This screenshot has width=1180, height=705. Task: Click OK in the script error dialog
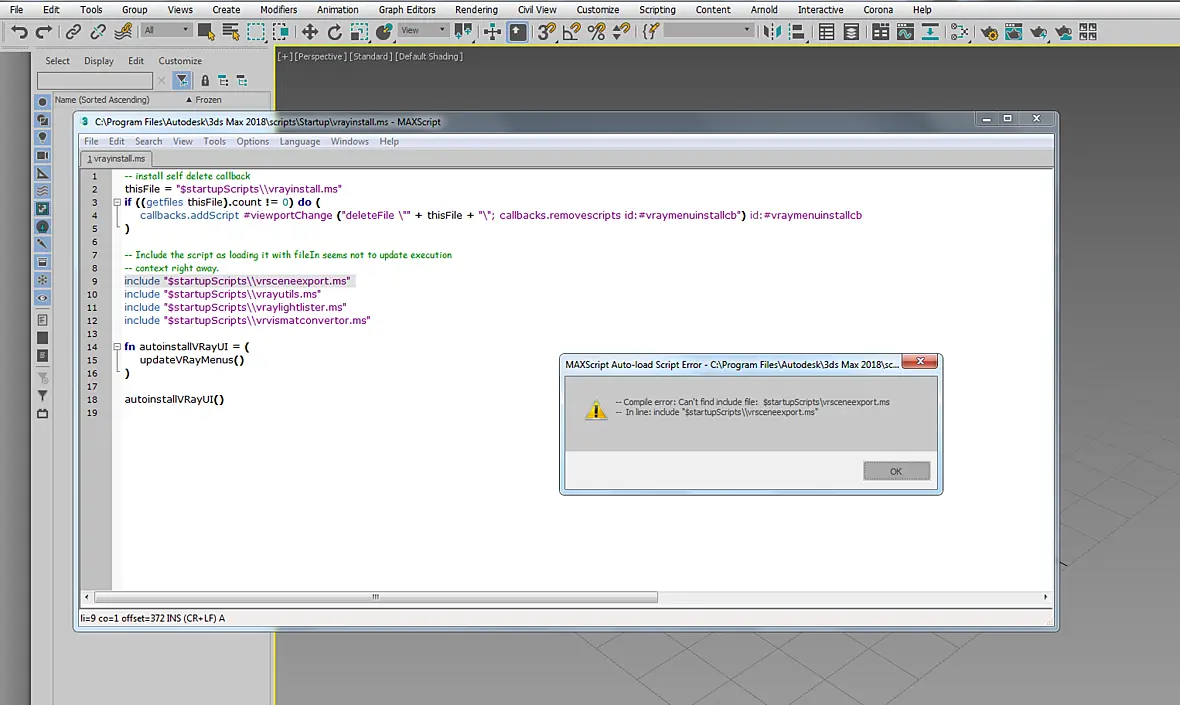tap(896, 471)
